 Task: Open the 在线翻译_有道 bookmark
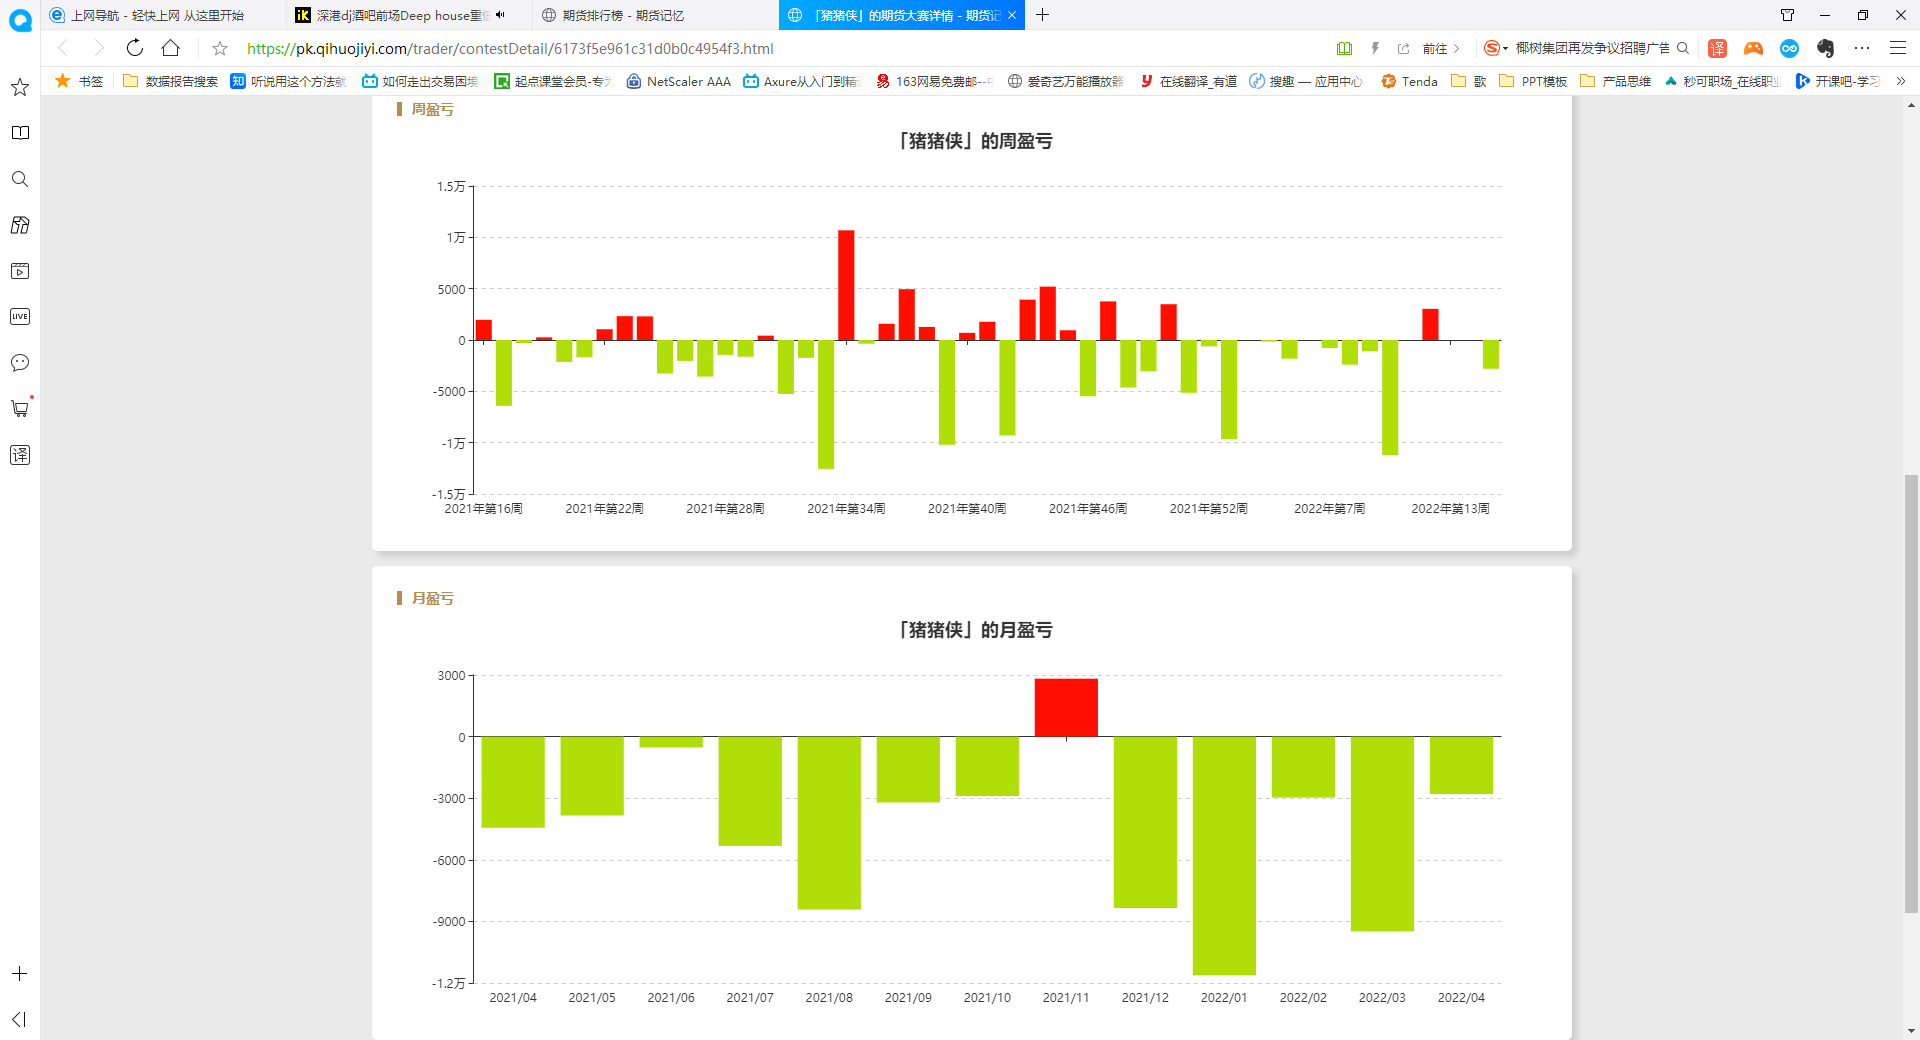click(x=1189, y=81)
